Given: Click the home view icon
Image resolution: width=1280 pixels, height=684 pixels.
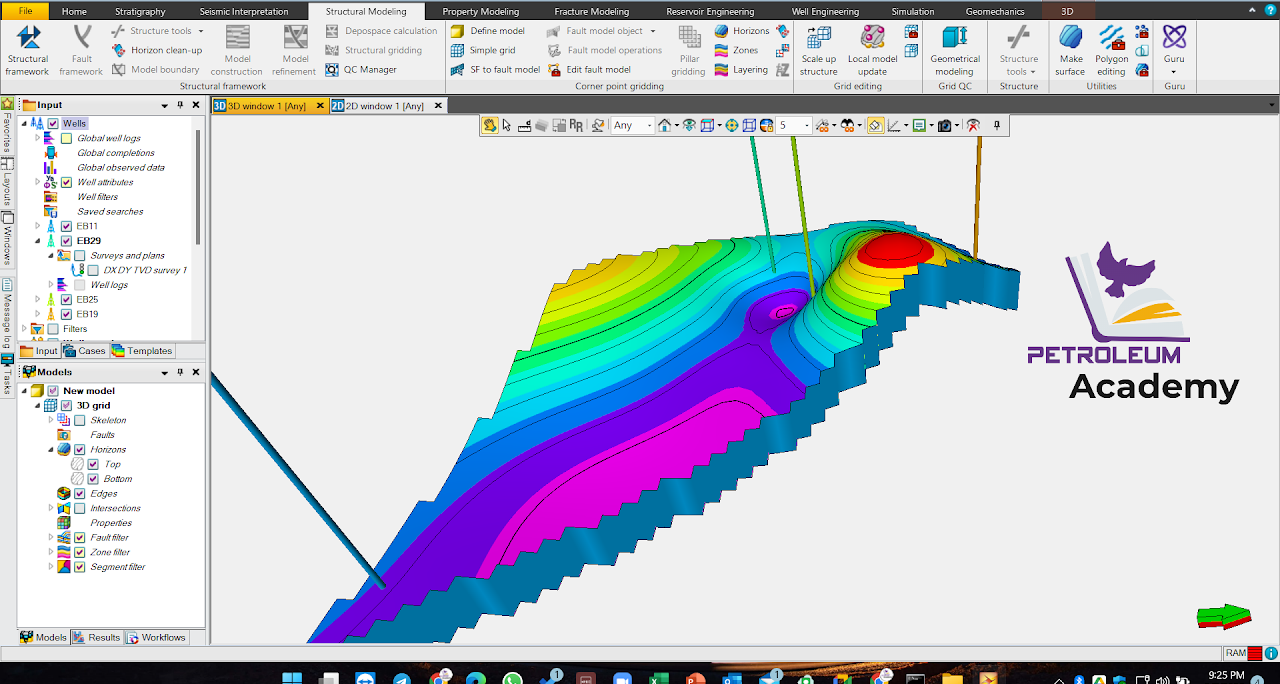Looking at the screenshot, I should click(x=664, y=125).
